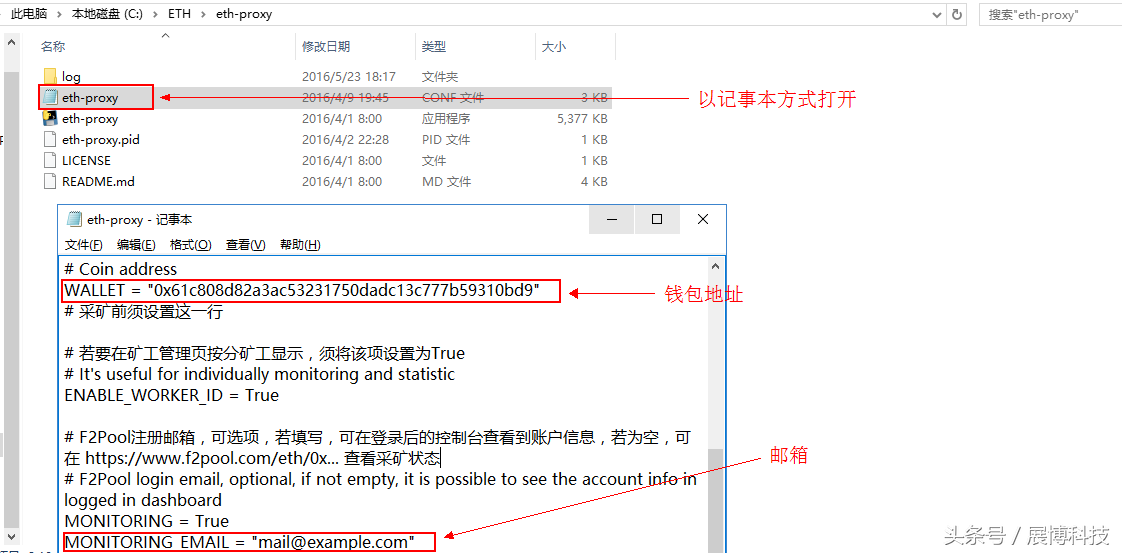The height and width of the screenshot is (553, 1122).
Task: Click the # 采矿前须设置这一行 comment
Action: tap(146, 312)
